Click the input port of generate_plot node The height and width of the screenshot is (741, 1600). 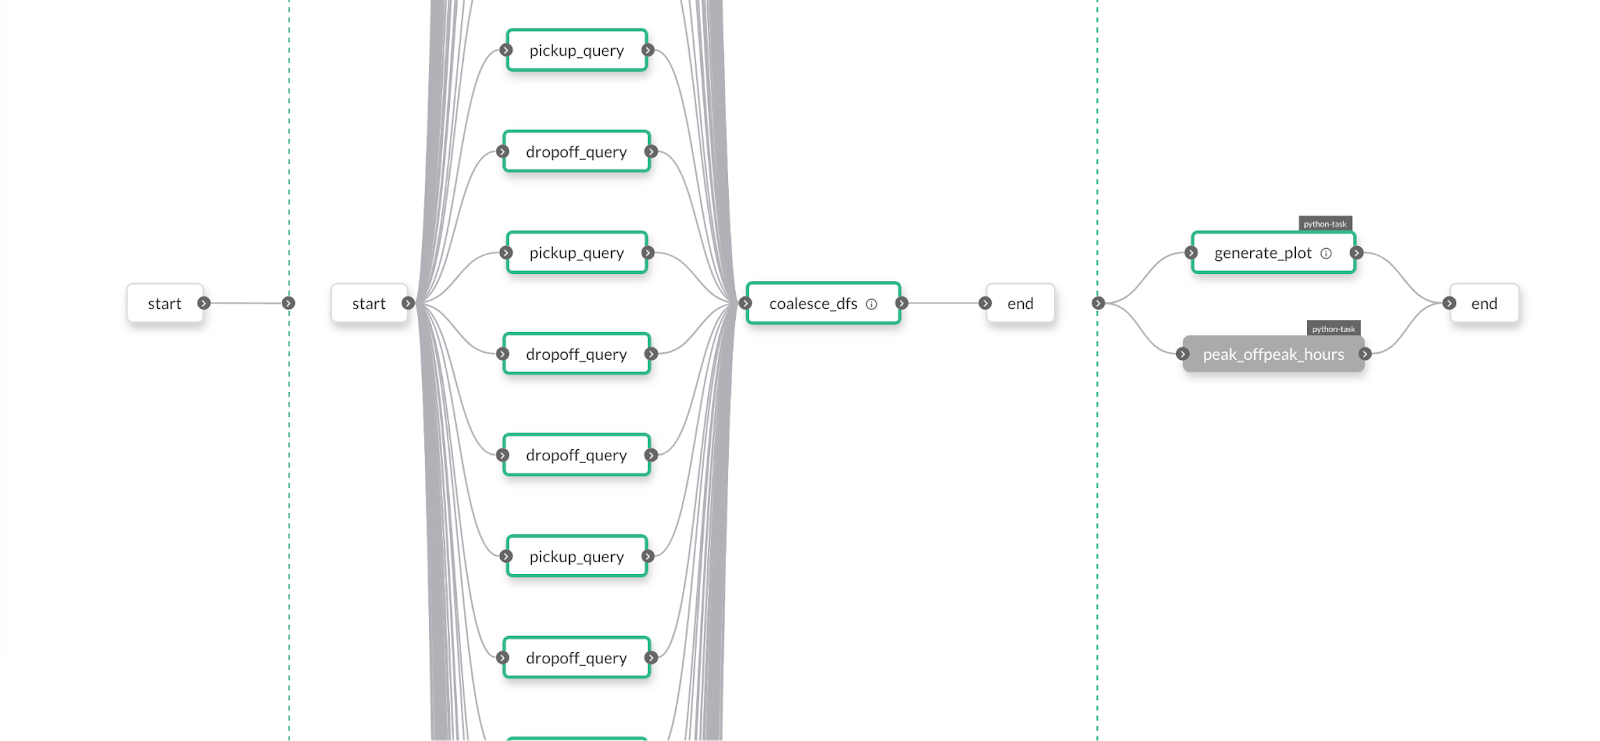click(1191, 253)
